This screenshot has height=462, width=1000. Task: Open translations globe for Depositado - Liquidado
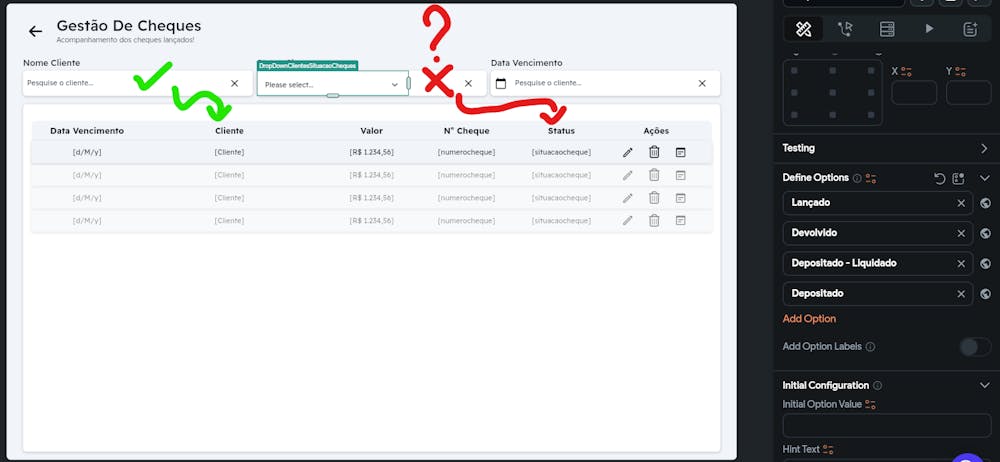(985, 264)
